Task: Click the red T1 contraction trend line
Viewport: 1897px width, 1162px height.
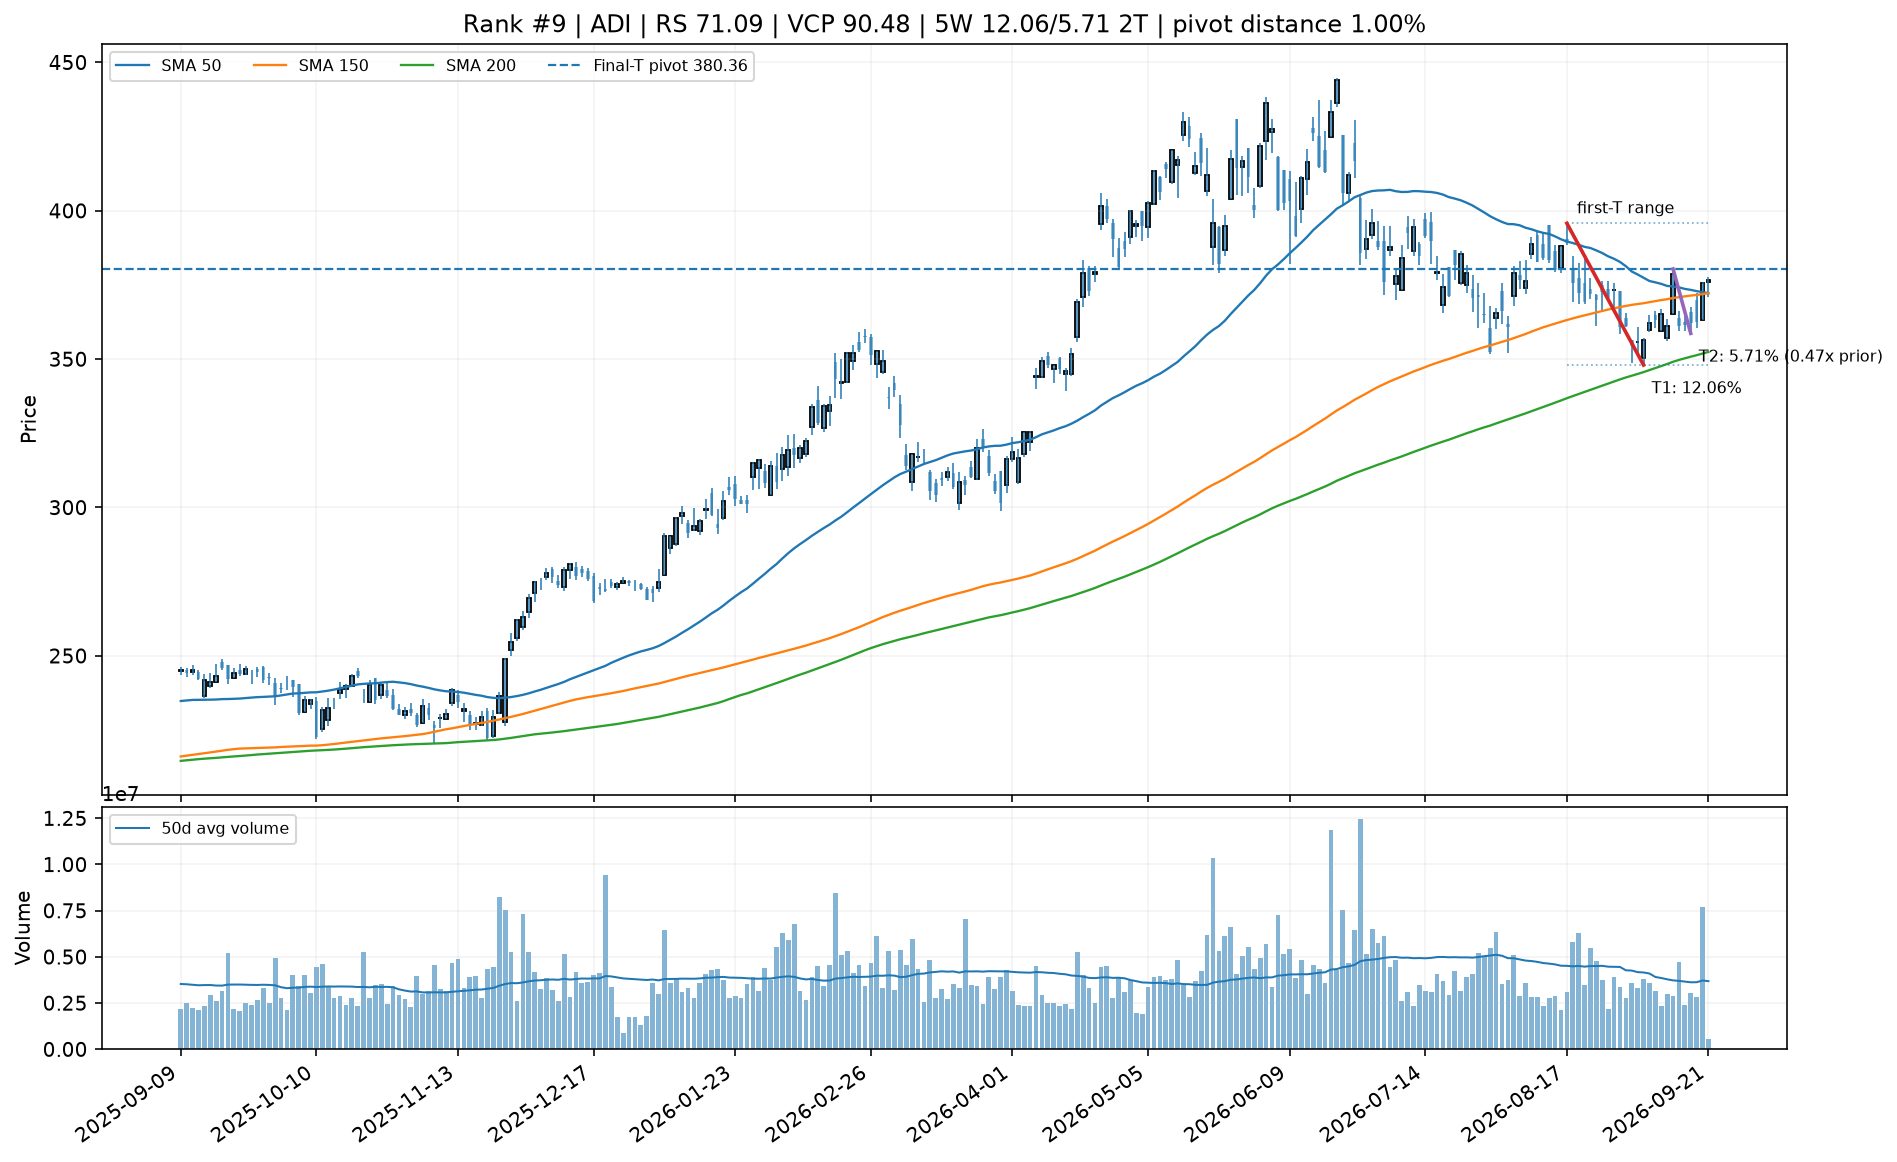Action: [x=1605, y=294]
